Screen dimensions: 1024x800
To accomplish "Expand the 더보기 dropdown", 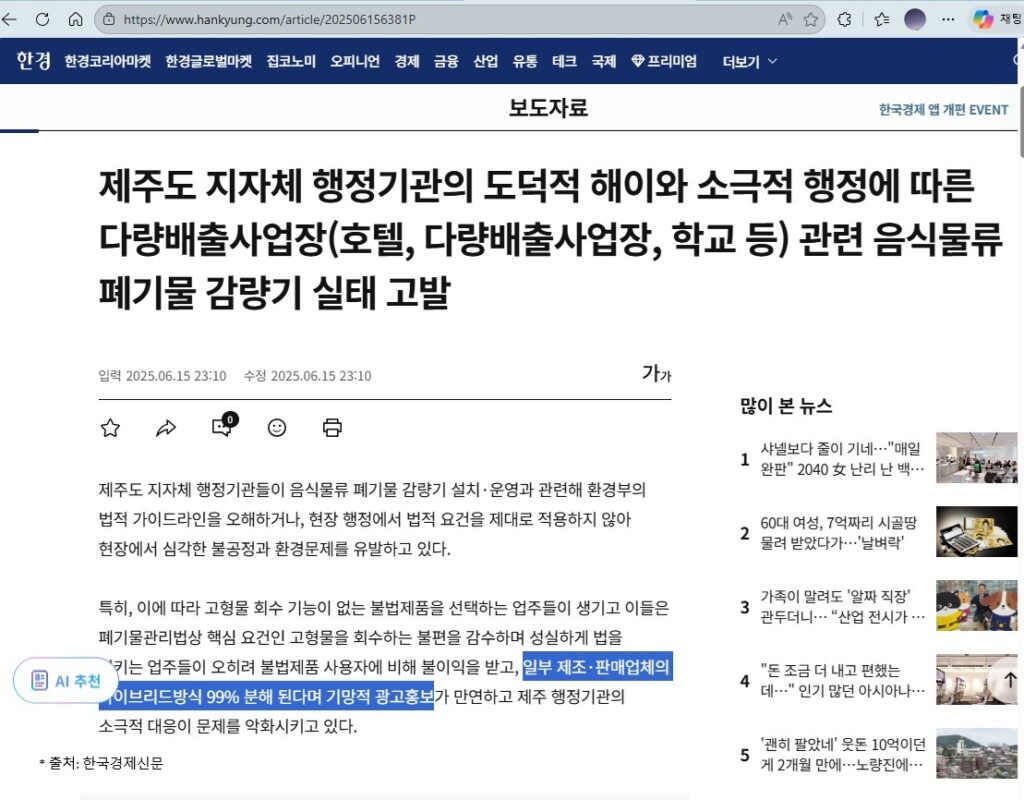I will pyautogui.click(x=750, y=62).
